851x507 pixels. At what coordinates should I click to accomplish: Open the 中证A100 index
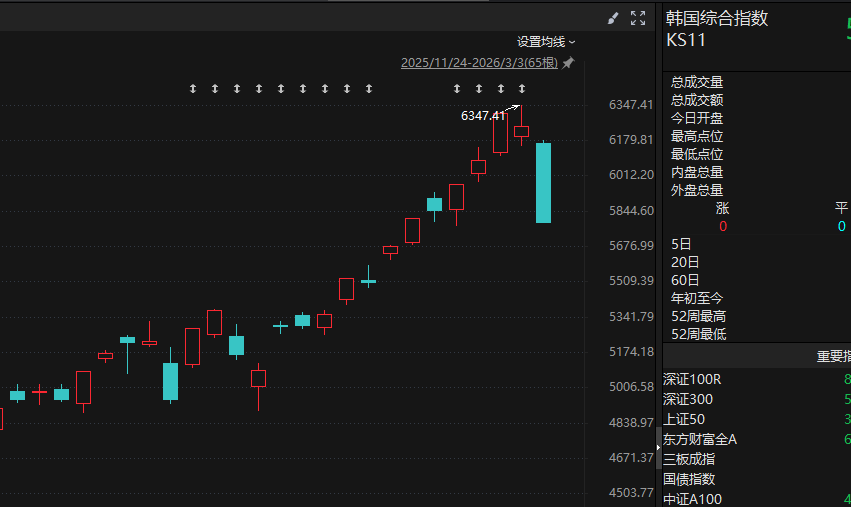[x=692, y=499]
